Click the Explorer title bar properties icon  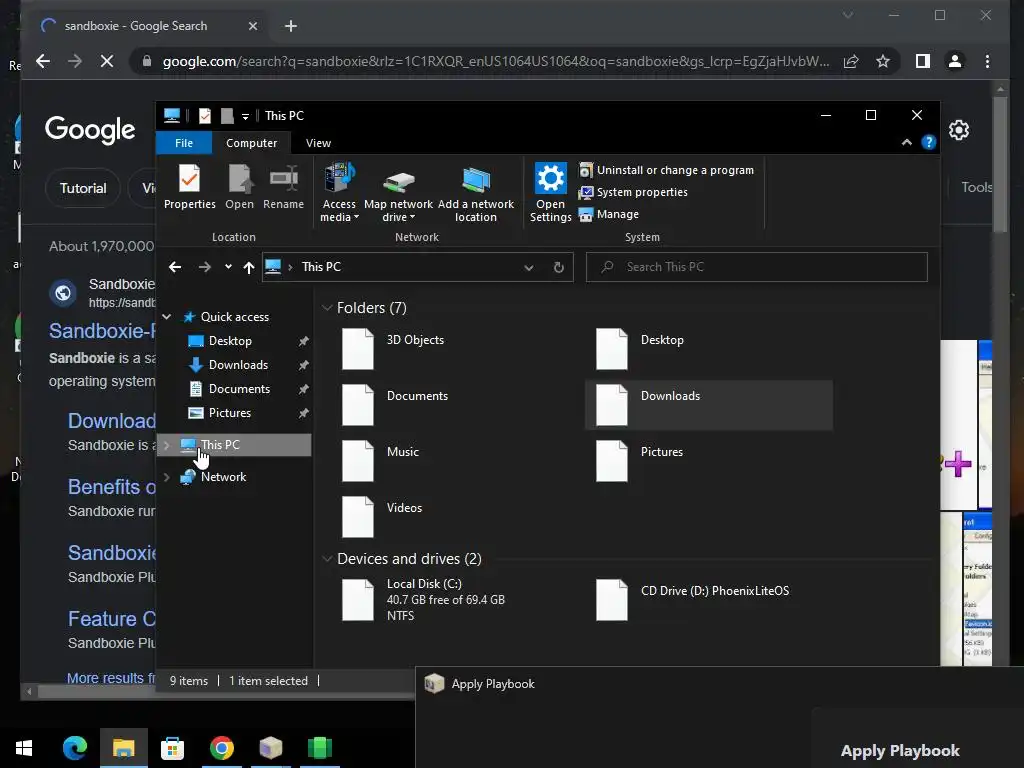(204, 116)
